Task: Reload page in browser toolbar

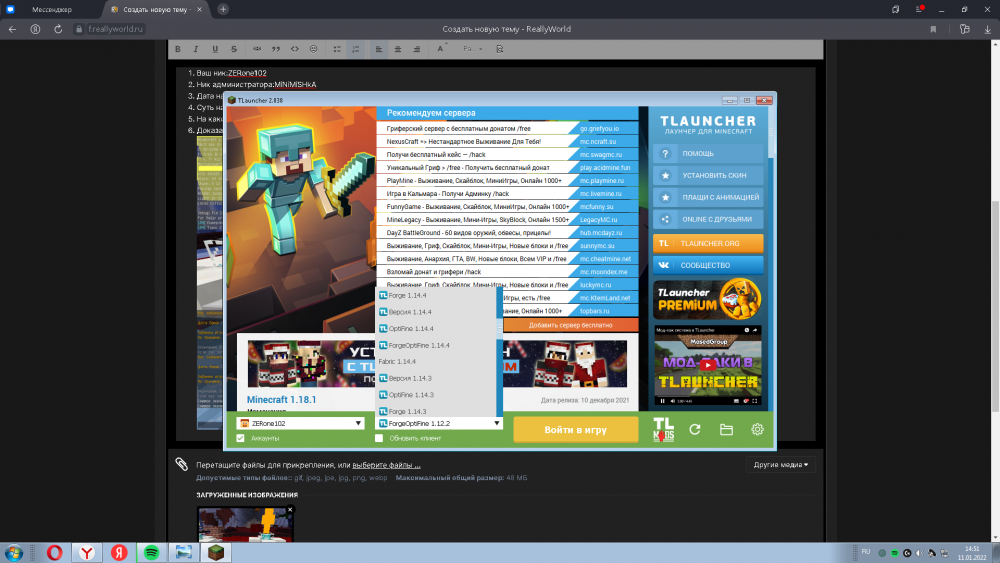Action: 58,29
